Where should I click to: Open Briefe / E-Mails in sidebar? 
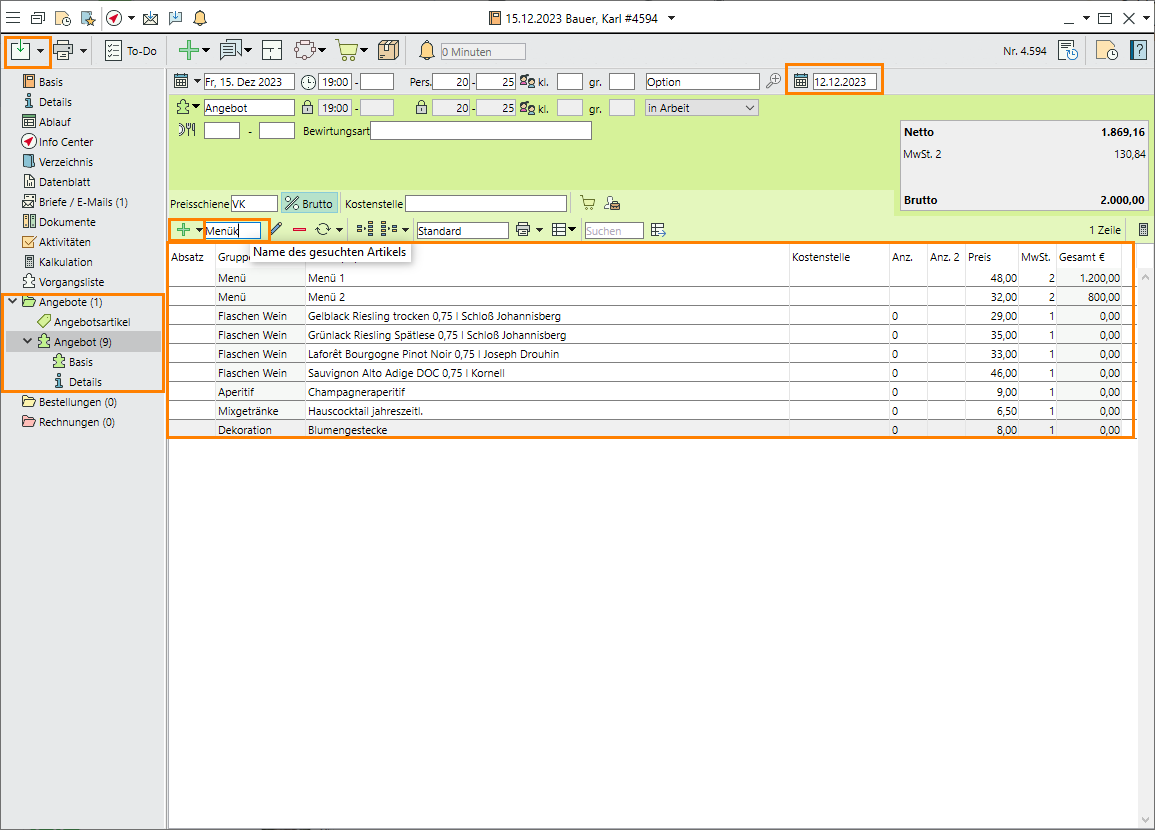[x=83, y=202]
